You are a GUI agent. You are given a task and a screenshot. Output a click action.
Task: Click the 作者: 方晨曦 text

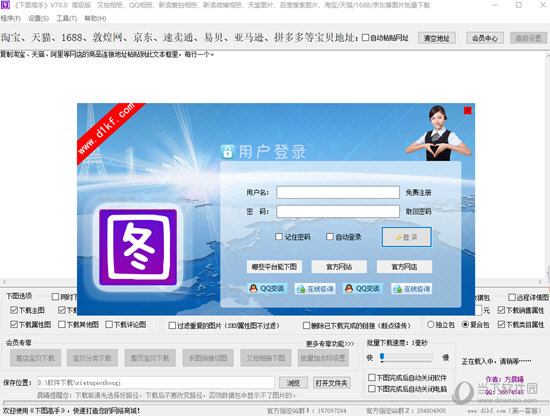tap(504, 379)
